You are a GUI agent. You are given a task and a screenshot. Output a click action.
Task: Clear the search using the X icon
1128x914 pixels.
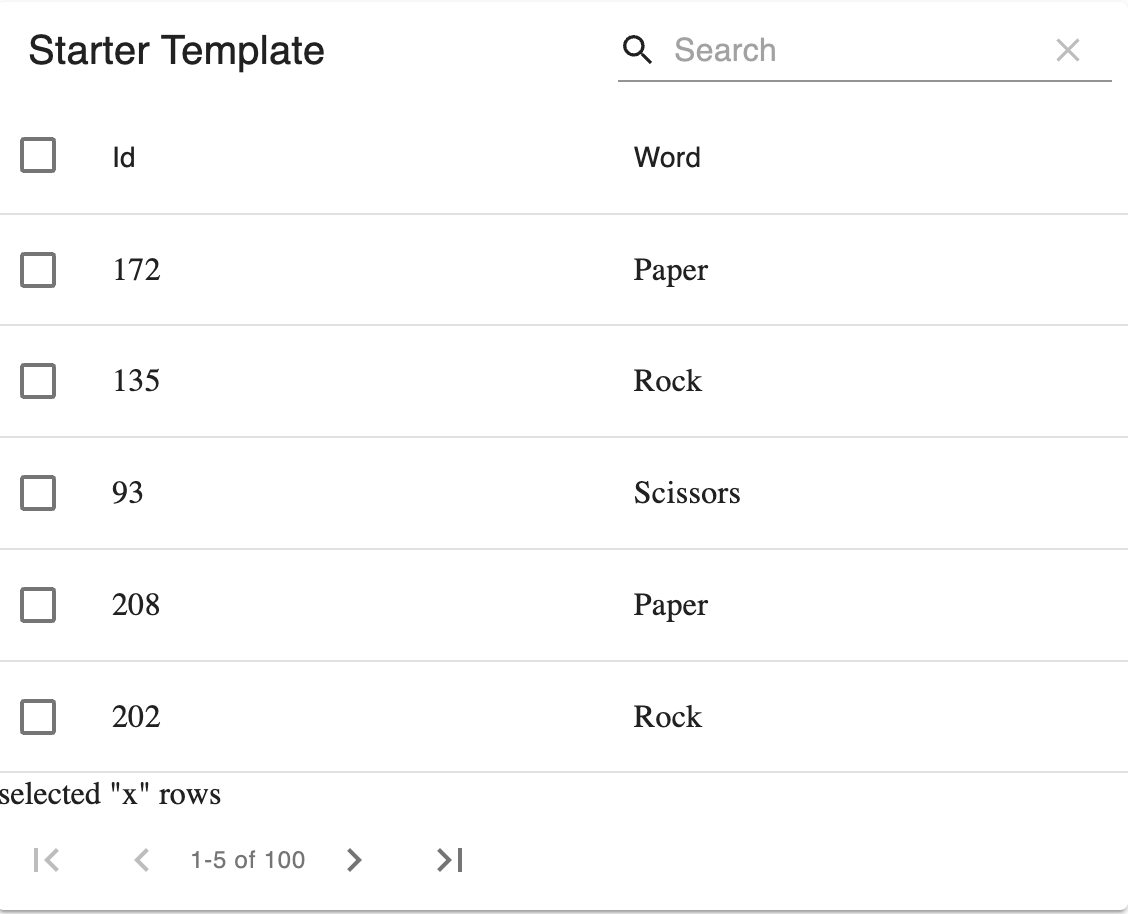pyautogui.click(x=1068, y=50)
